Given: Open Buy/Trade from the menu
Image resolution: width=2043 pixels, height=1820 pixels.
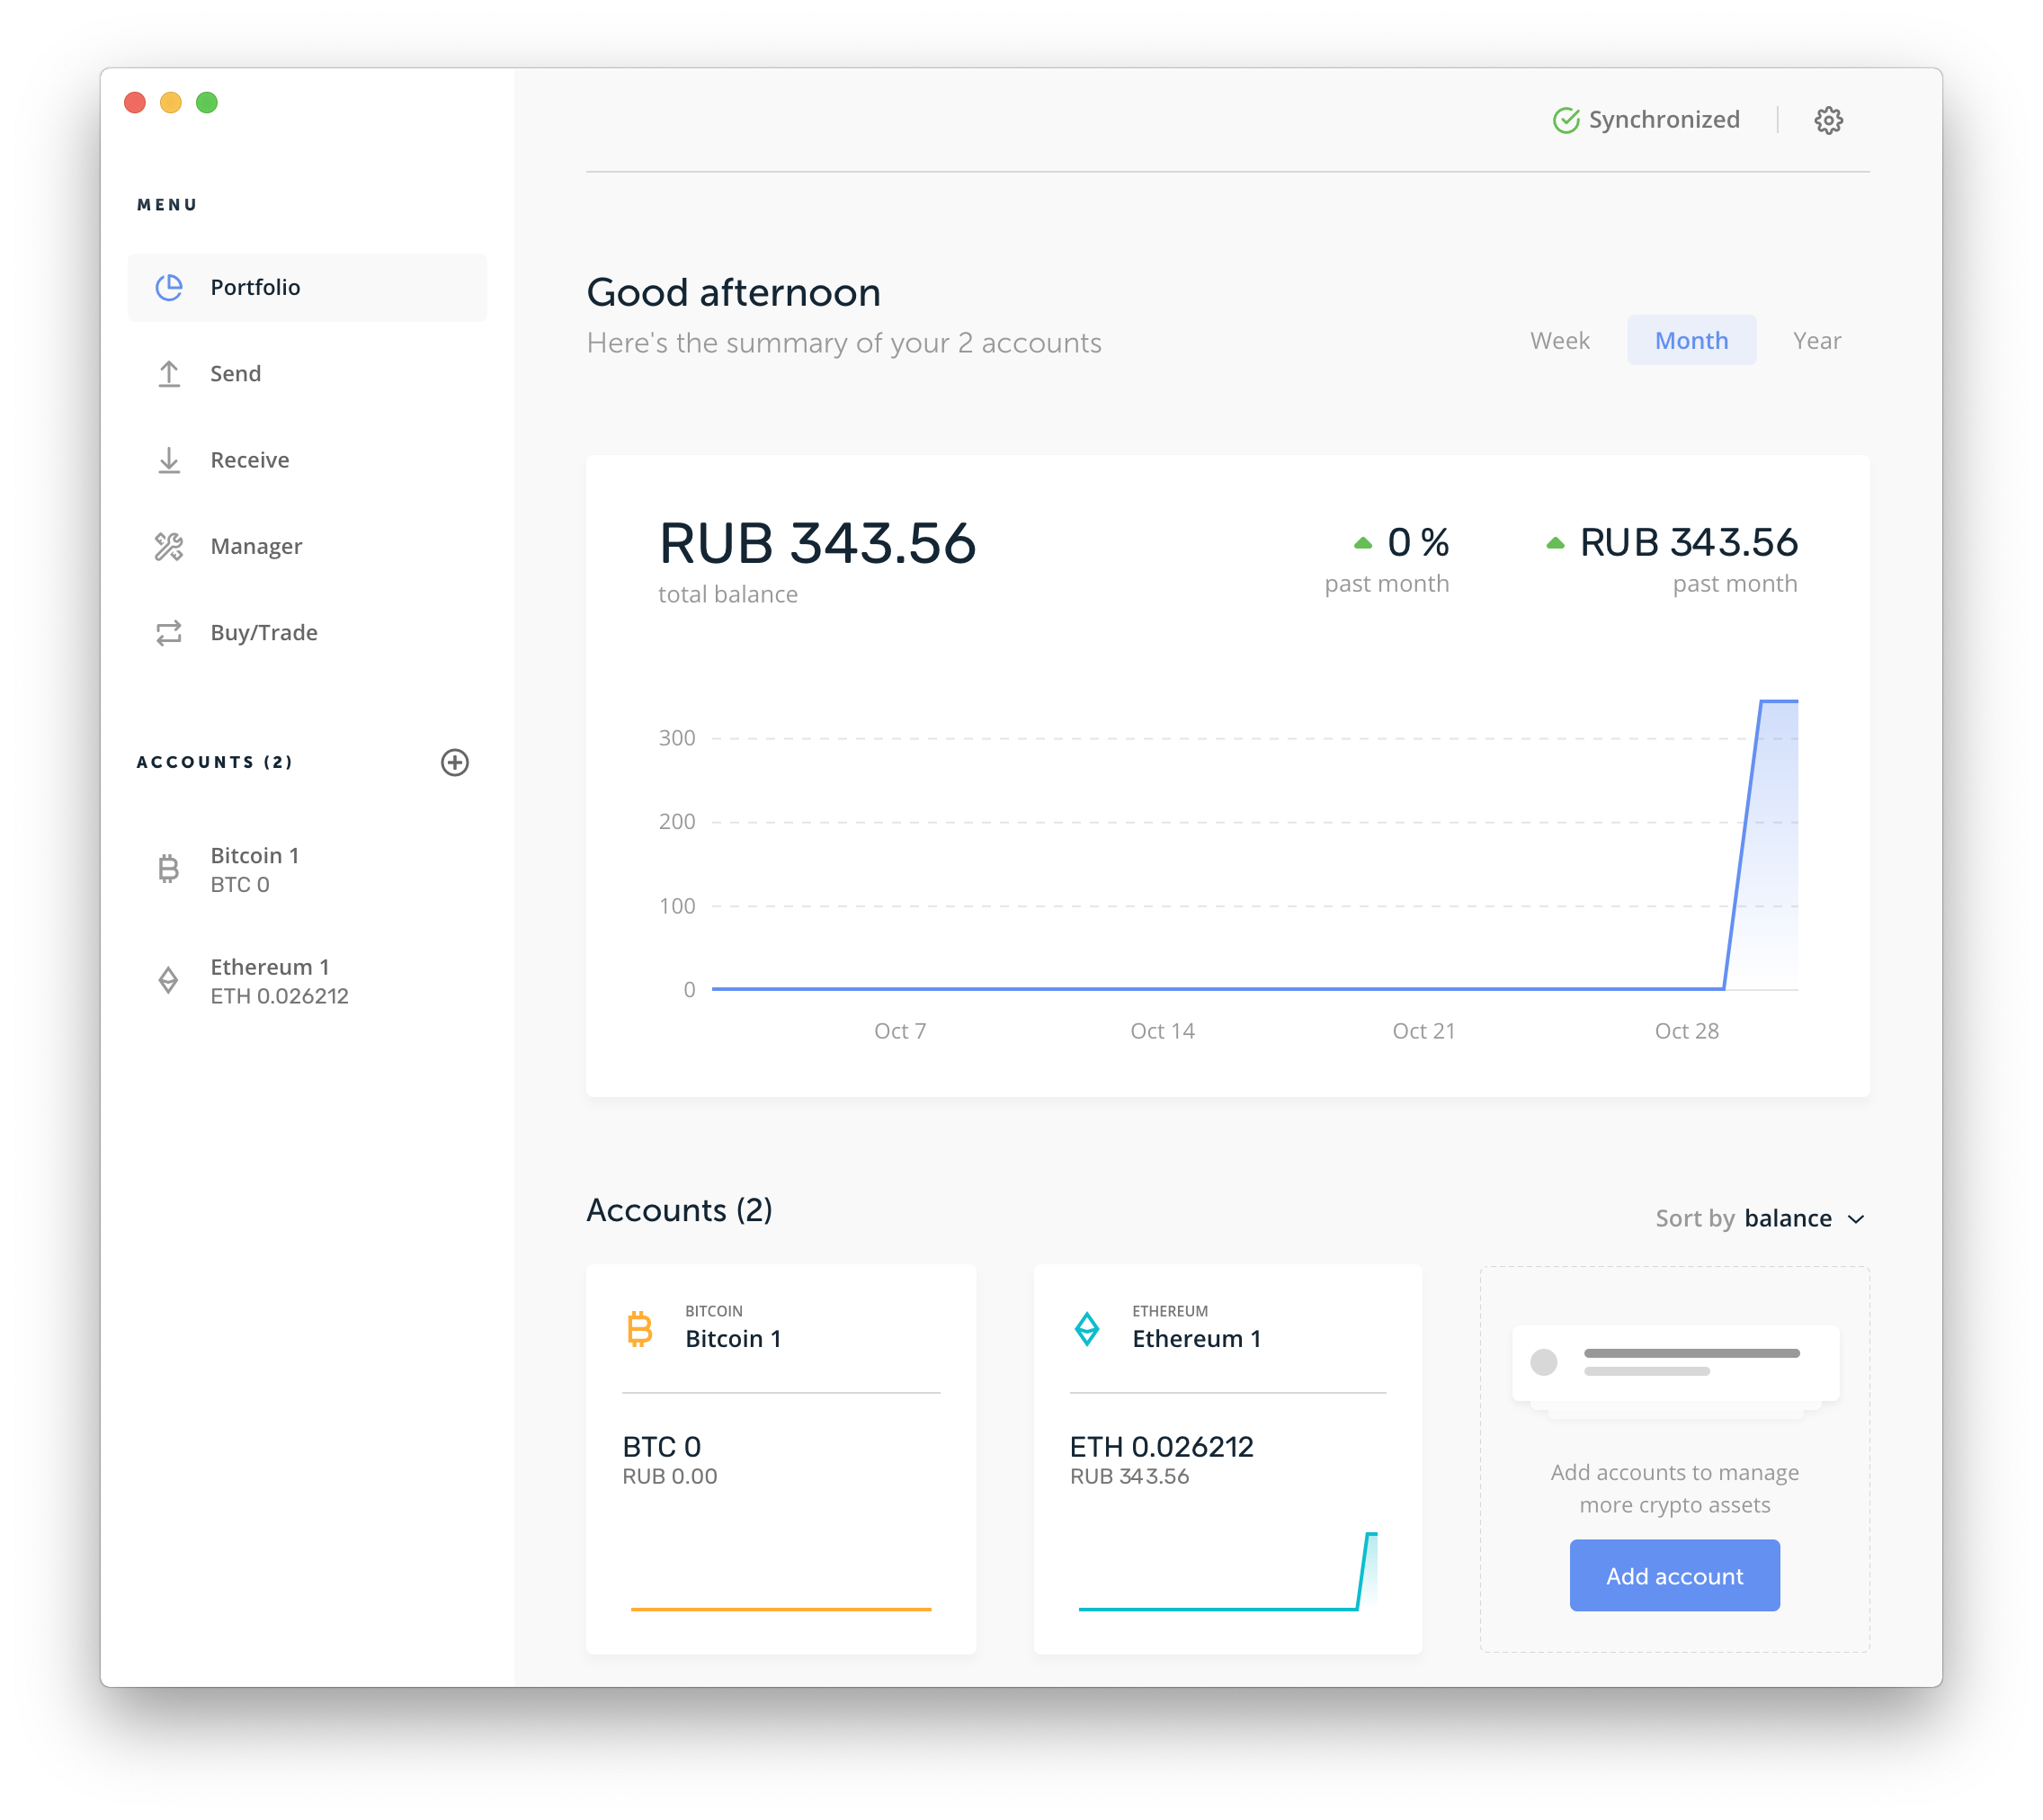Looking at the screenshot, I should tap(307, 633).
